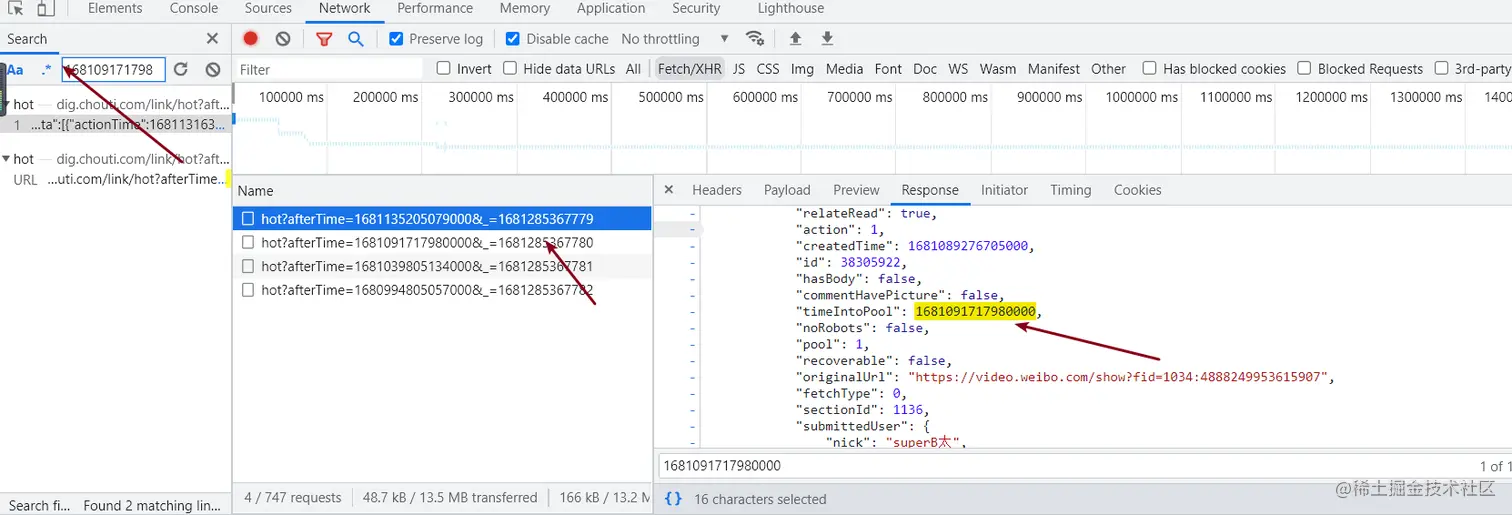The width and height of the screenshot is (1512, 515).
Task: Toggle the device toolbar icon
Action: pyautogui.click(x=46, y=9)
